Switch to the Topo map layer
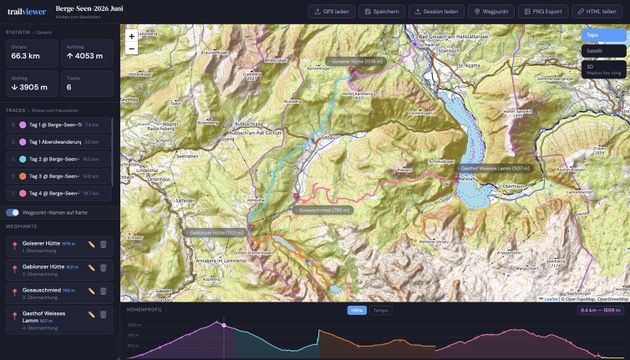 pos(603,35)
